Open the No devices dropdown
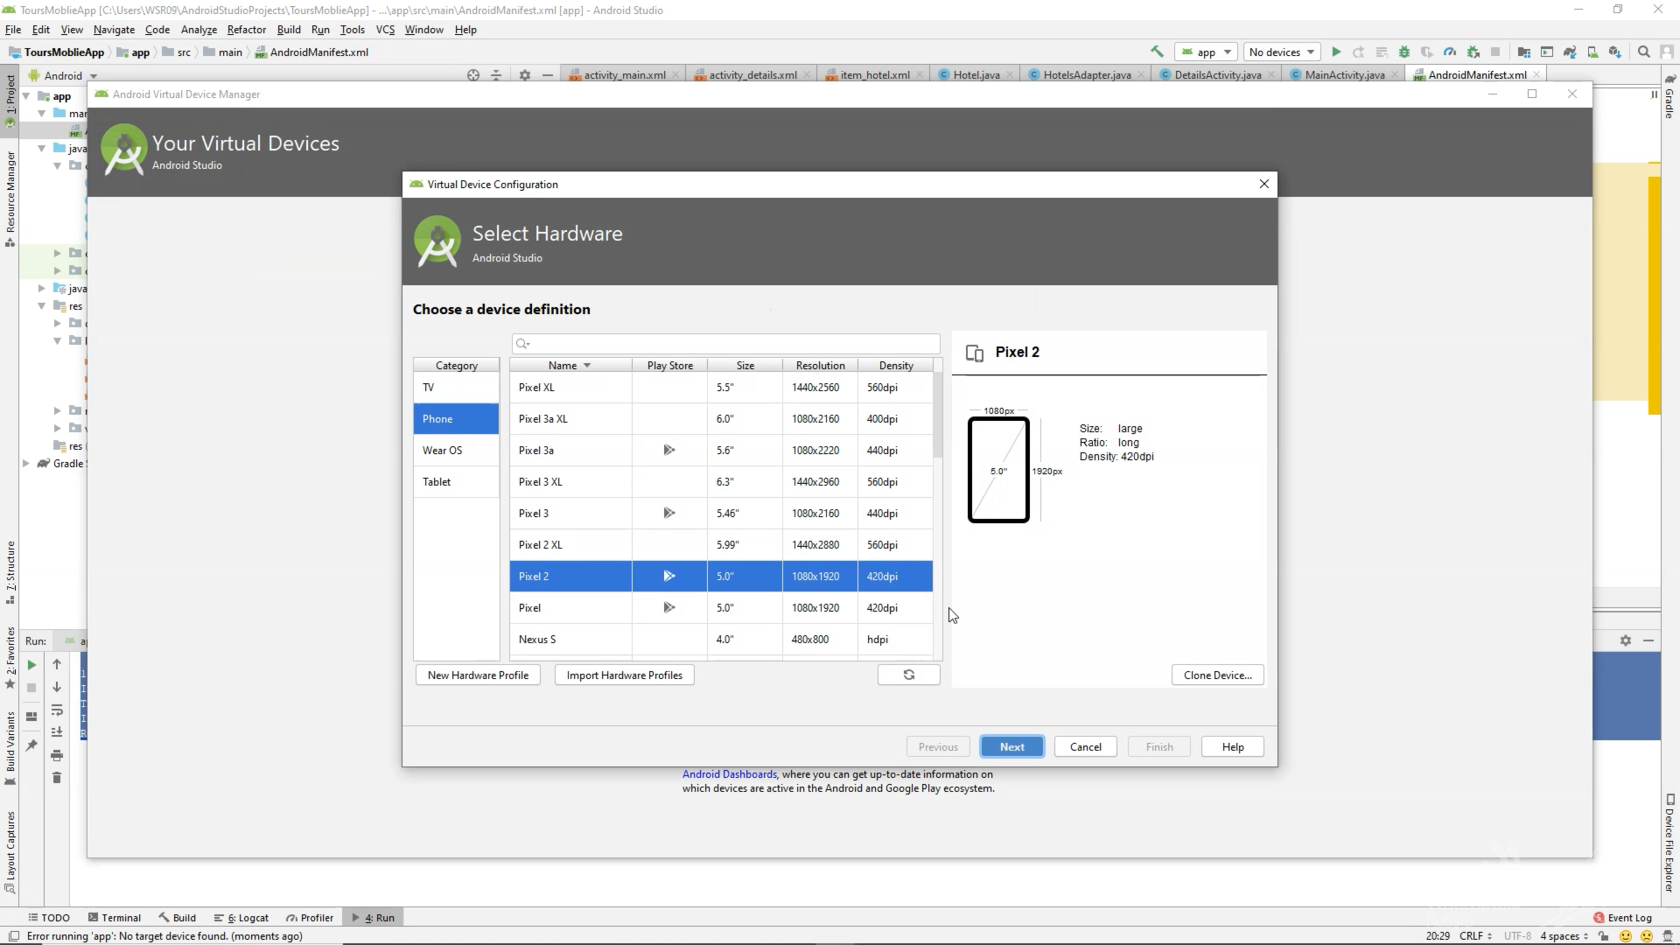1680x945 pixels. click(x=1281, y=52)
